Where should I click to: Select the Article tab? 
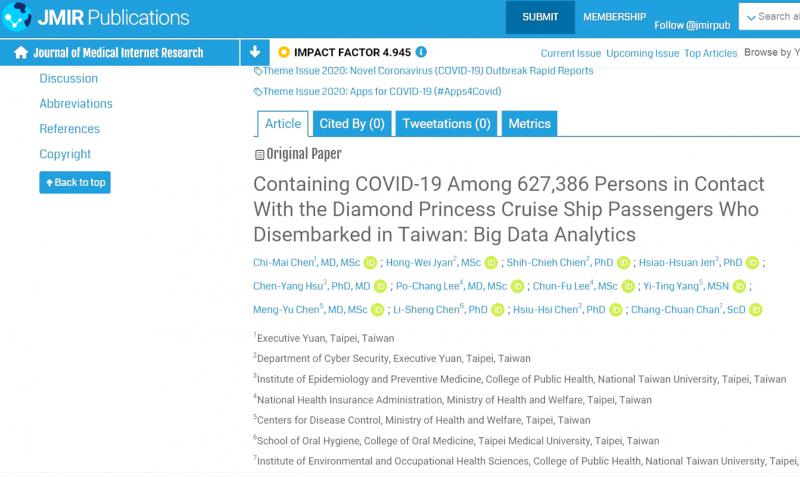[x=283, y=123]
